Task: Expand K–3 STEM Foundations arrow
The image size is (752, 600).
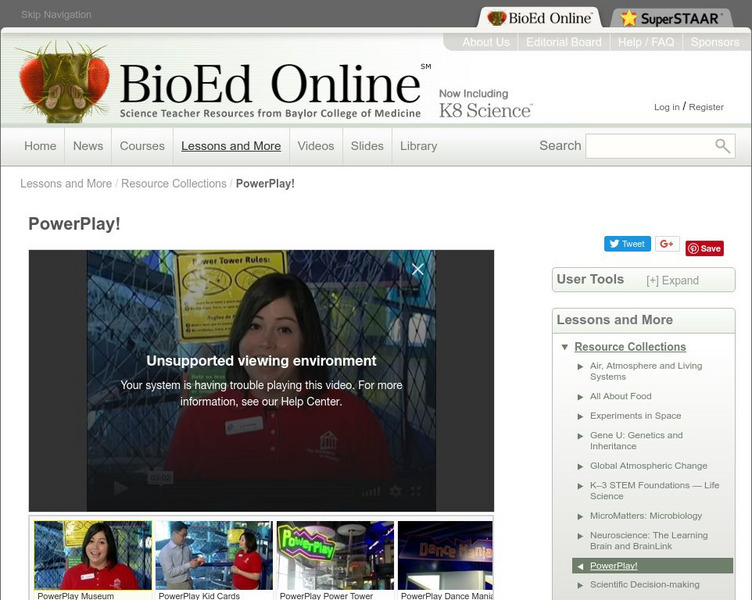Action: coord(580,486)
